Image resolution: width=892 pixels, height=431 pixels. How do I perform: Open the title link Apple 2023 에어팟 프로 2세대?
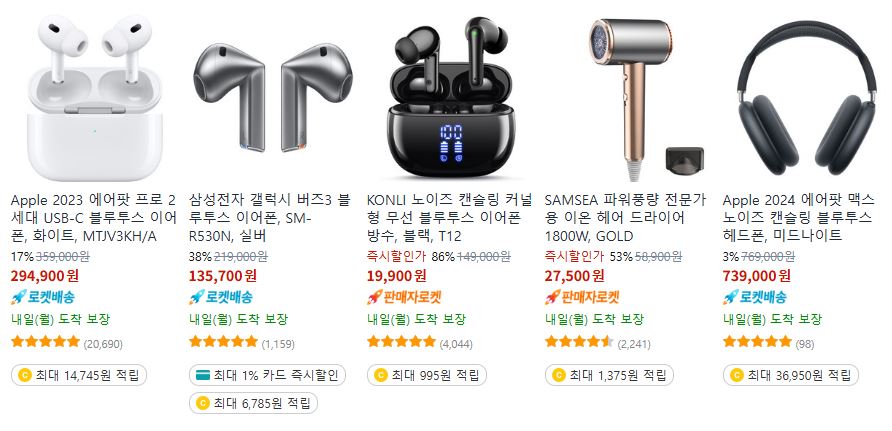pyautogui.click(x=94, y=218)
